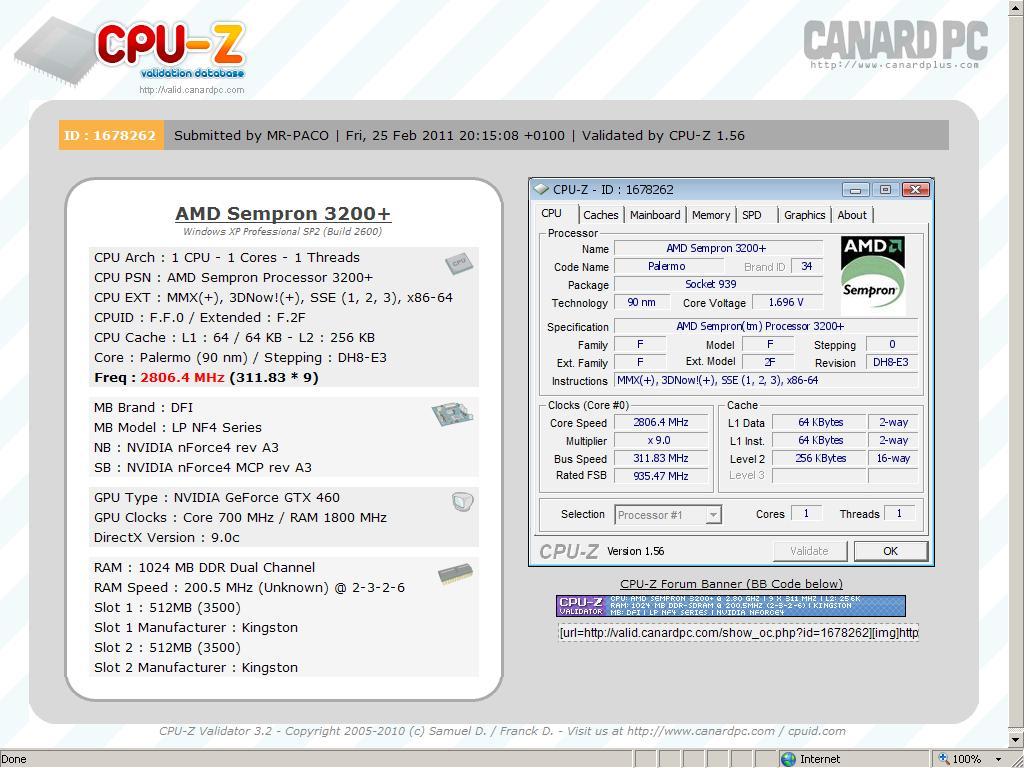Click the OK button in CPU-Z window

pos(890,551)
